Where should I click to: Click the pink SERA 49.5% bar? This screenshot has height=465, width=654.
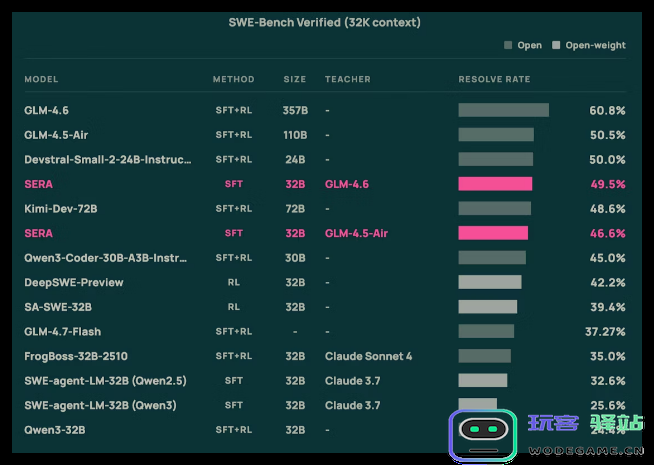pyautogui.click(x=495, y=184)
